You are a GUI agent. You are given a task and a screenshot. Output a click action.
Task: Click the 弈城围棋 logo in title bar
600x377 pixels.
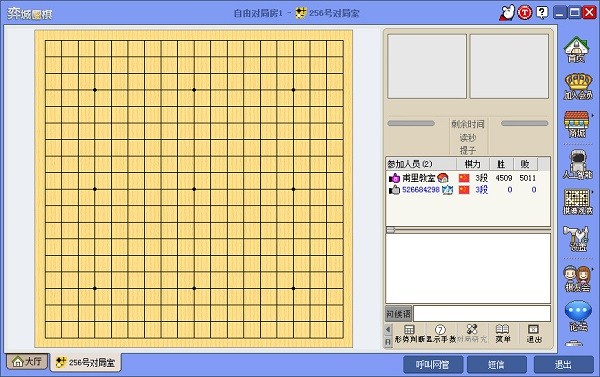tap(30, 13)
